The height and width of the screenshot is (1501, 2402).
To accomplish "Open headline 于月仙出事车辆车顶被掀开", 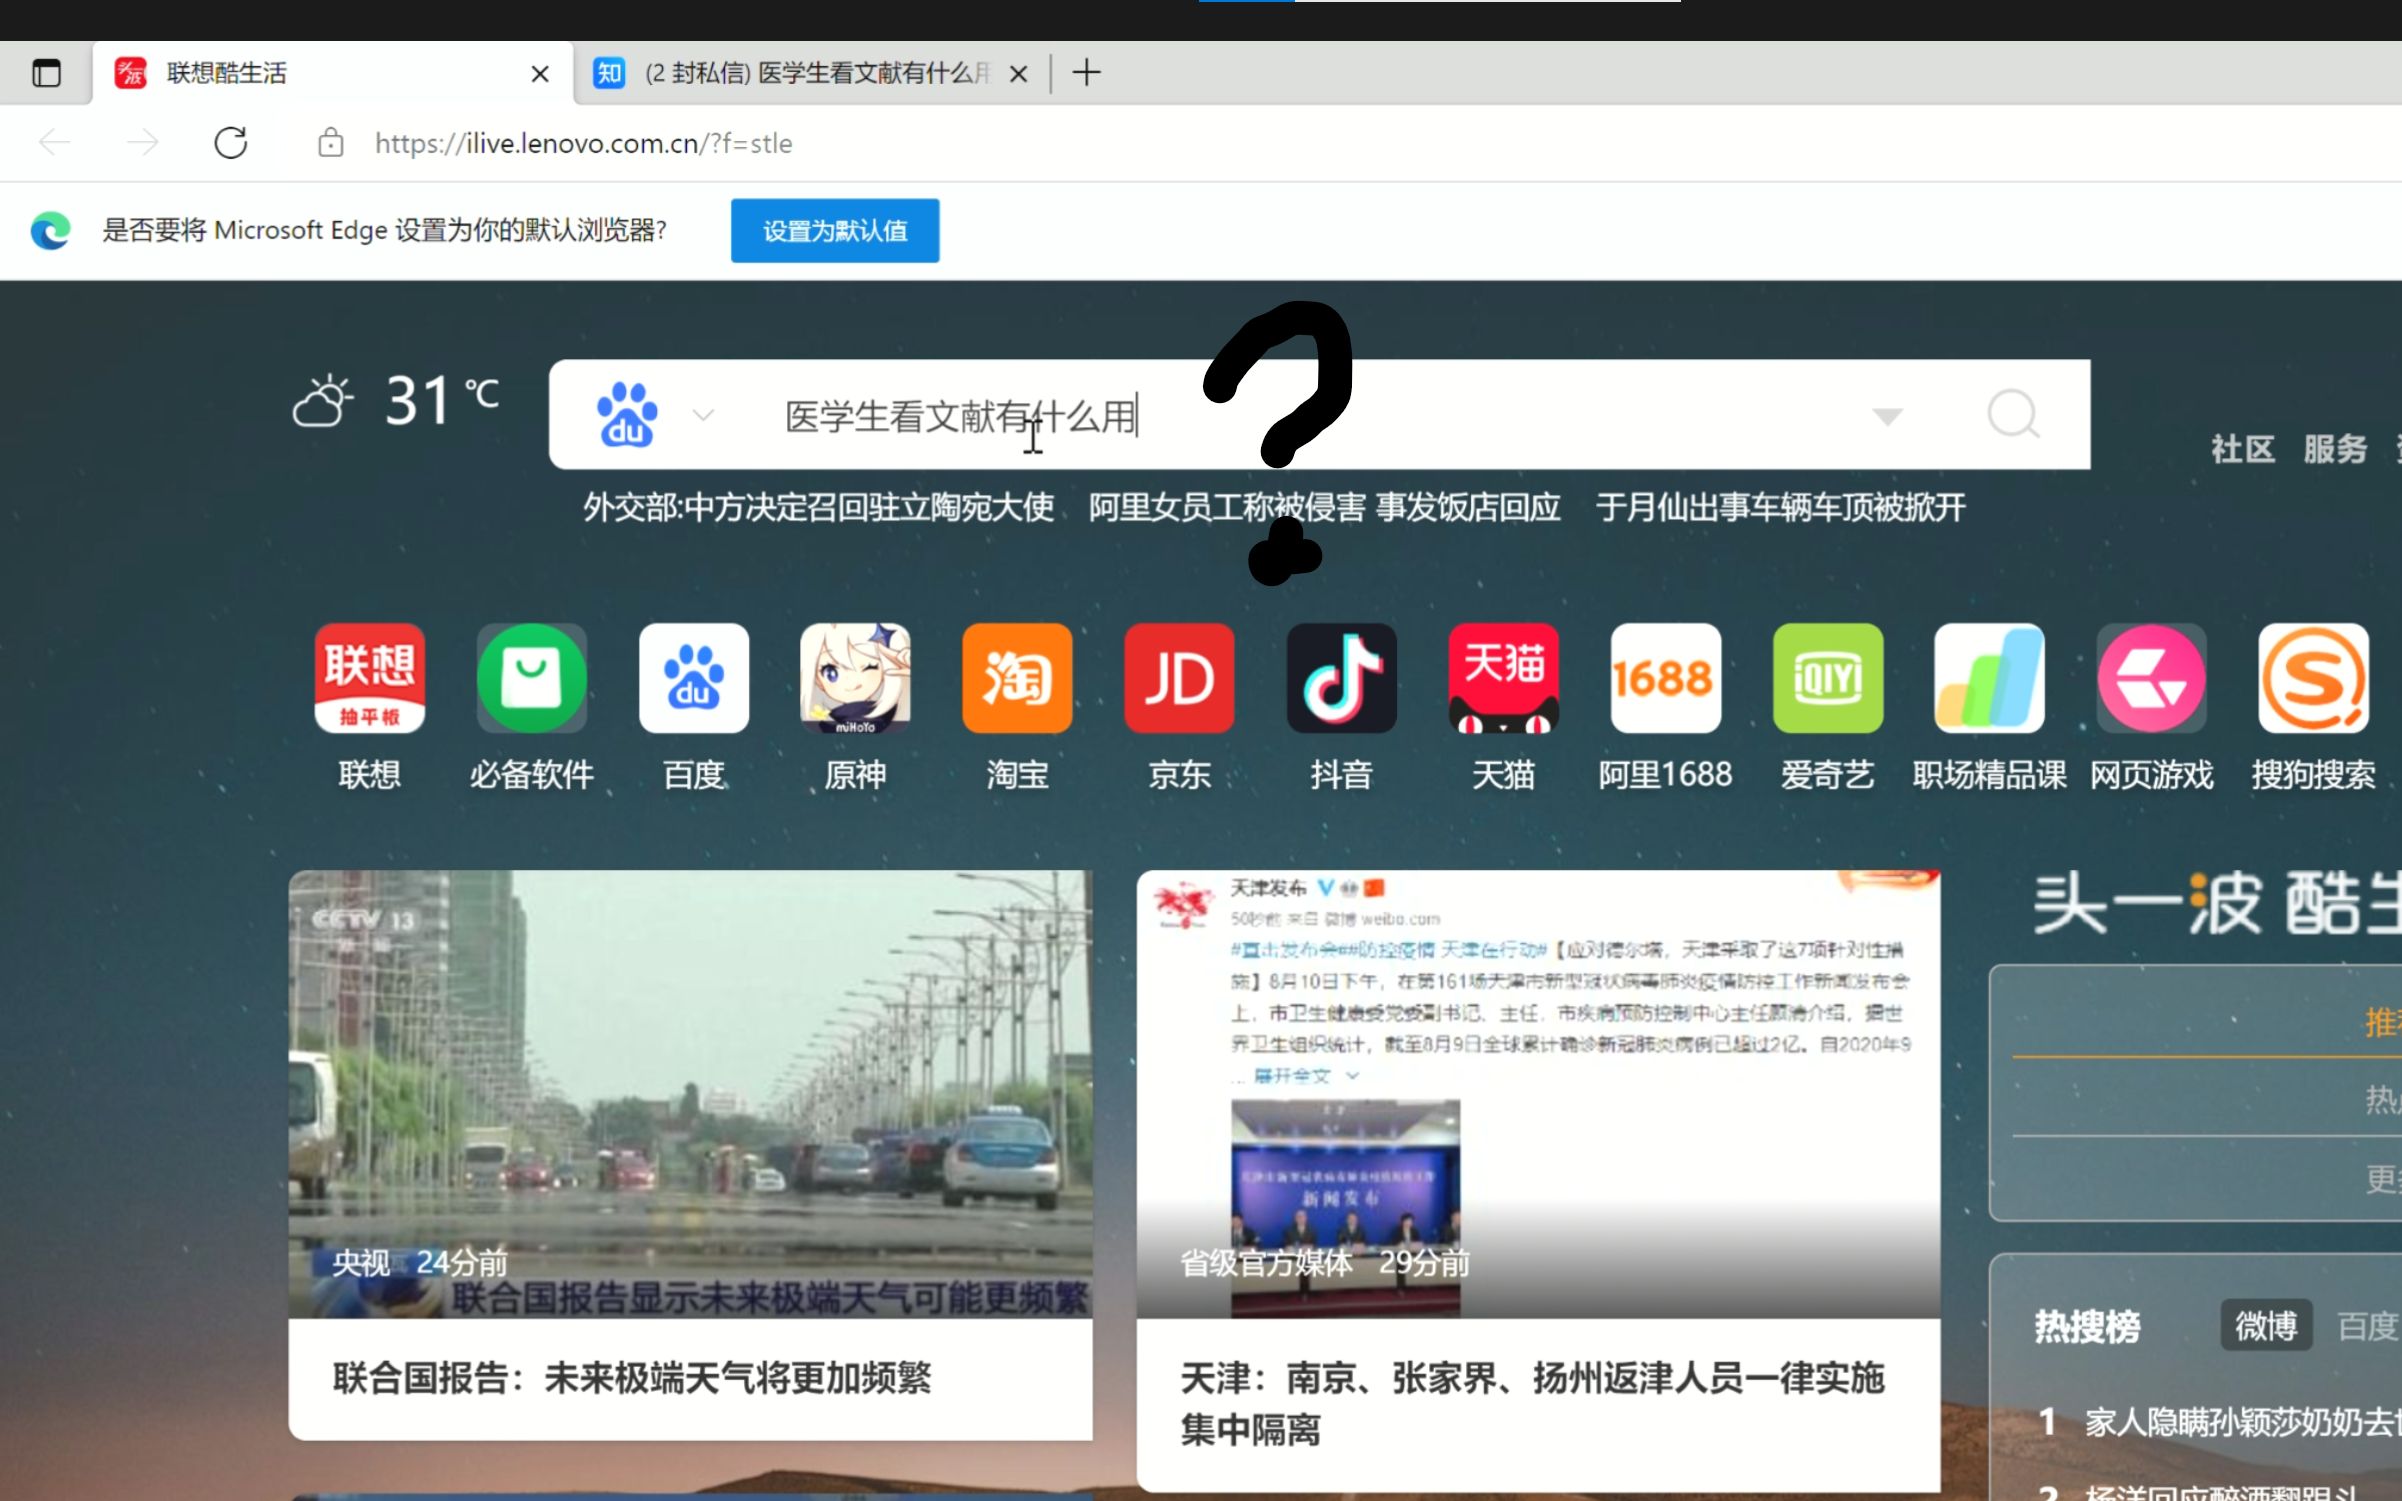I will 1780,507.
